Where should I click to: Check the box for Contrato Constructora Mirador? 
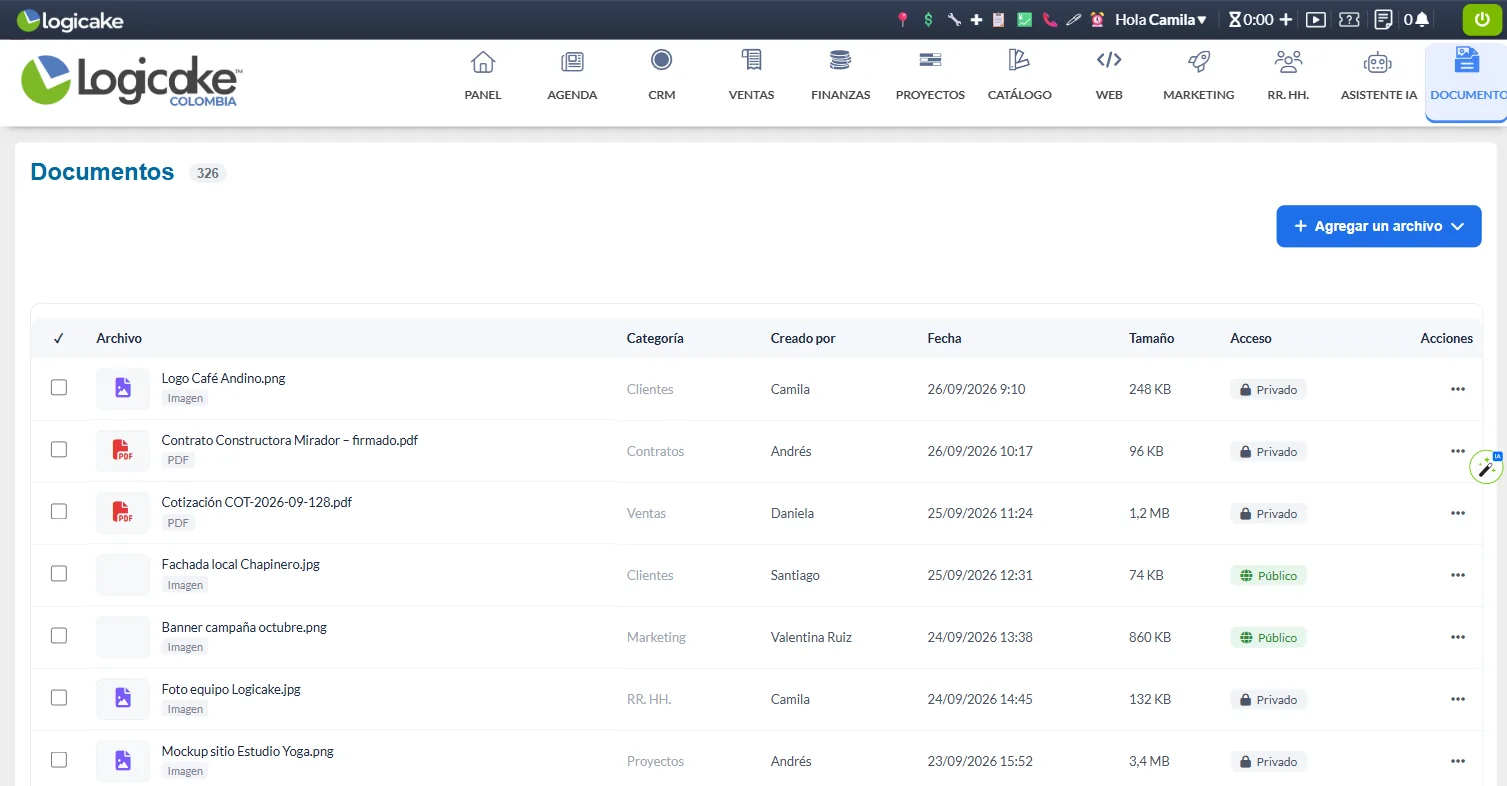tap(59, 449)
